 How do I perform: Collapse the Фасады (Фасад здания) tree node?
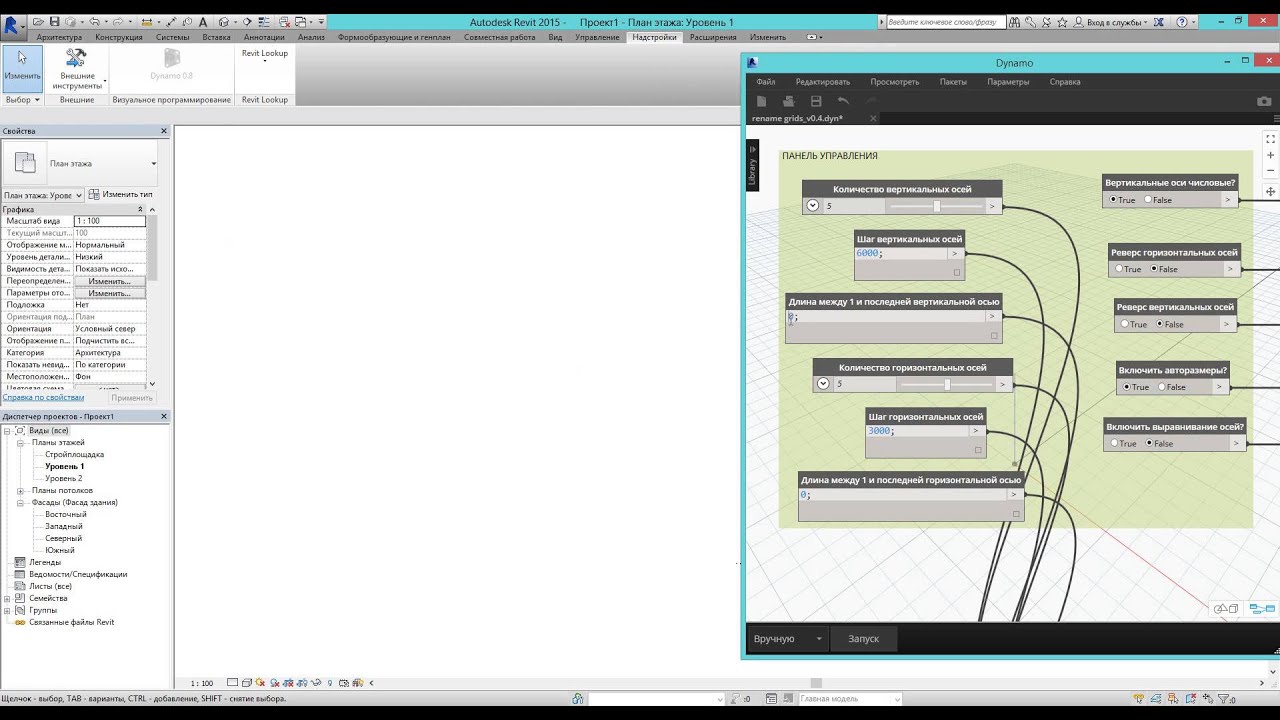point(20,502)
